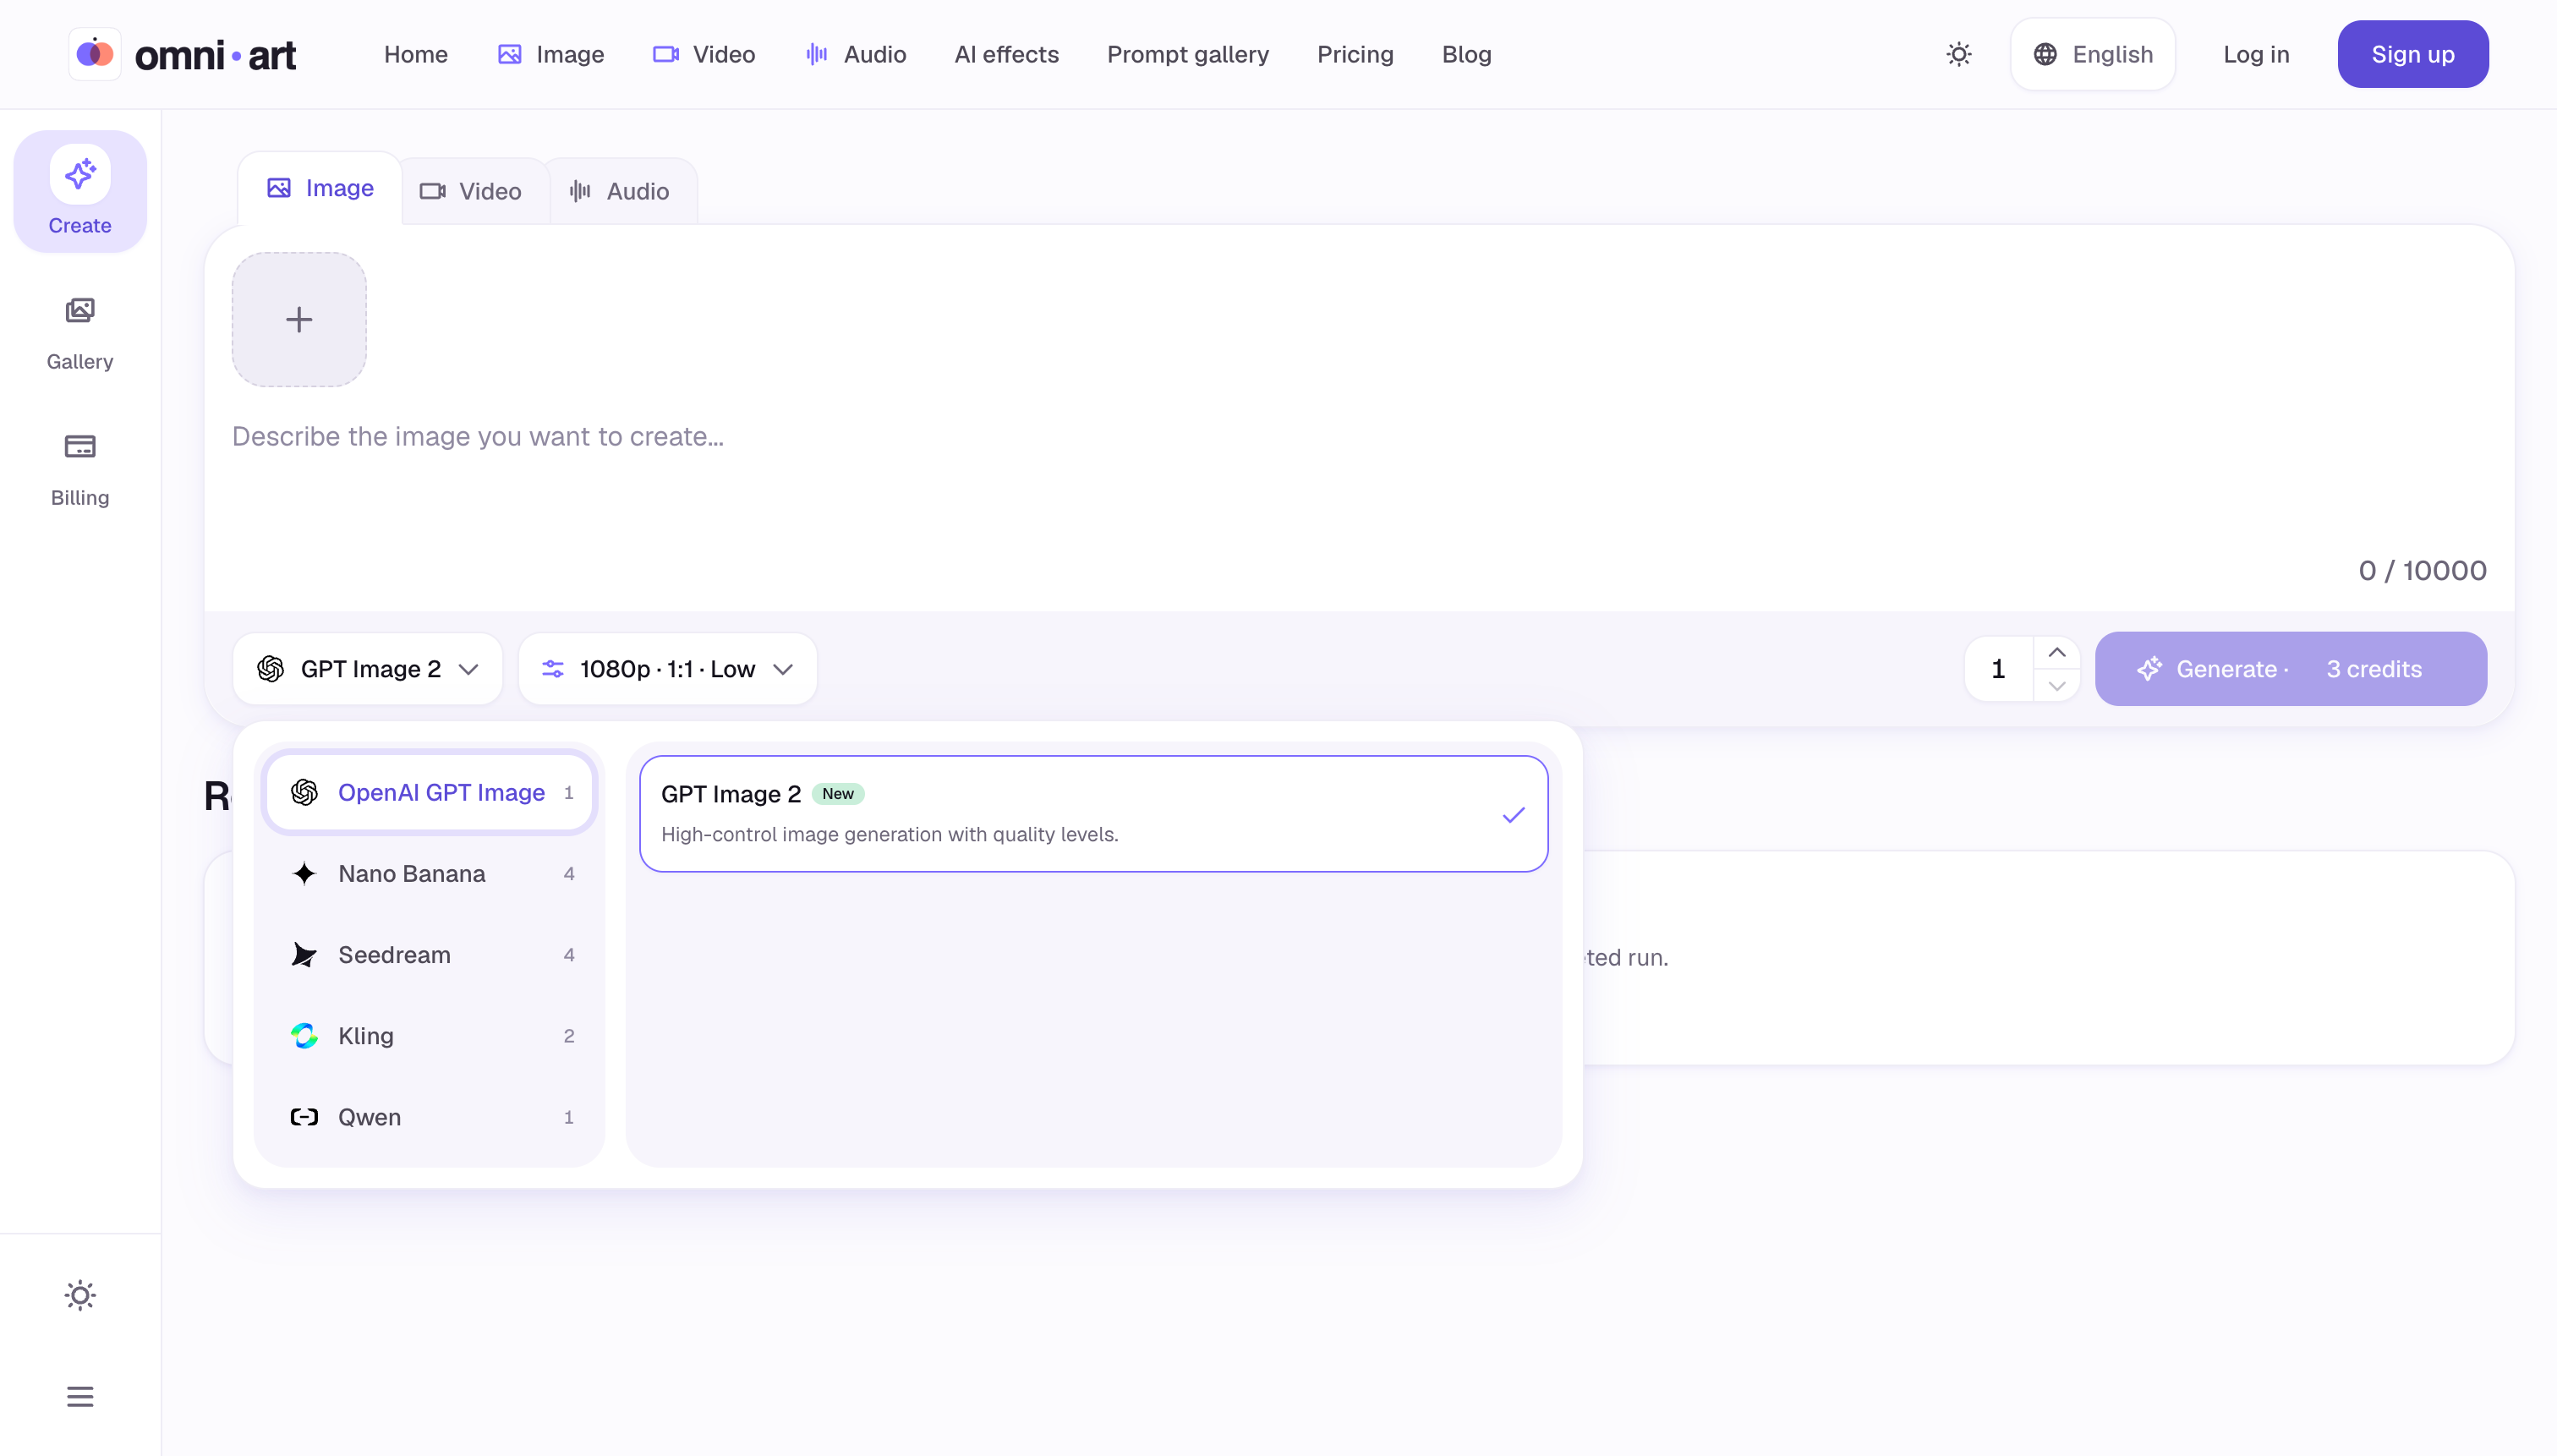
Task: Decrease image count with down arrow
Action: 2057,686
